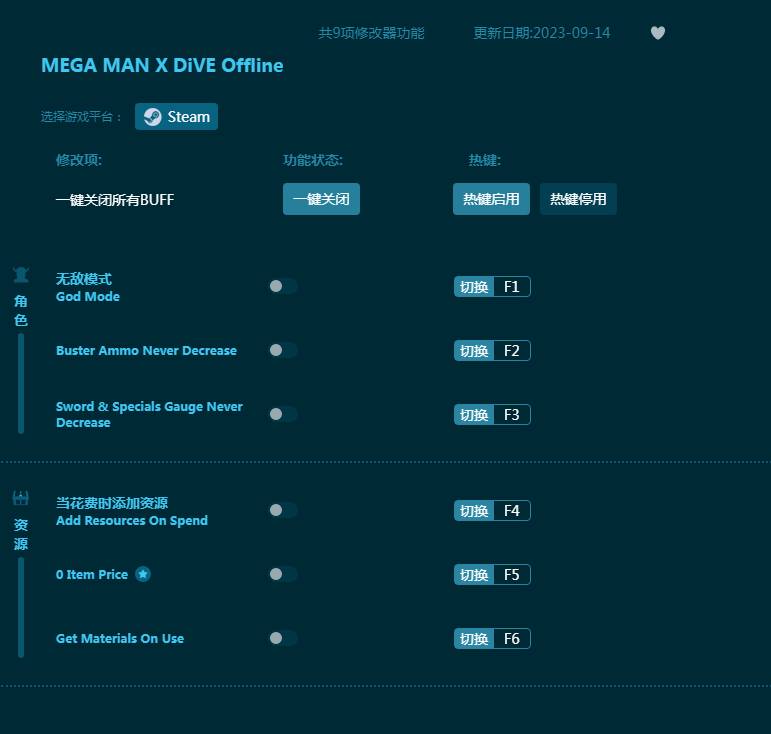Click the F6 hotkey field
The width and height of the screenshot is (771, 734).
[x=512, y=638]
